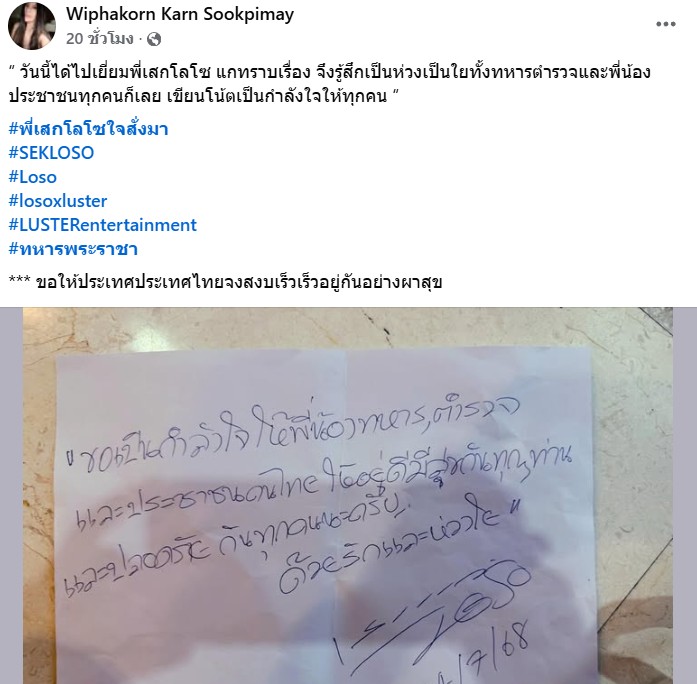Go to the #losoxluster hashtag
The width and height of the screenshot is (697, 684).
pos(58,201)
